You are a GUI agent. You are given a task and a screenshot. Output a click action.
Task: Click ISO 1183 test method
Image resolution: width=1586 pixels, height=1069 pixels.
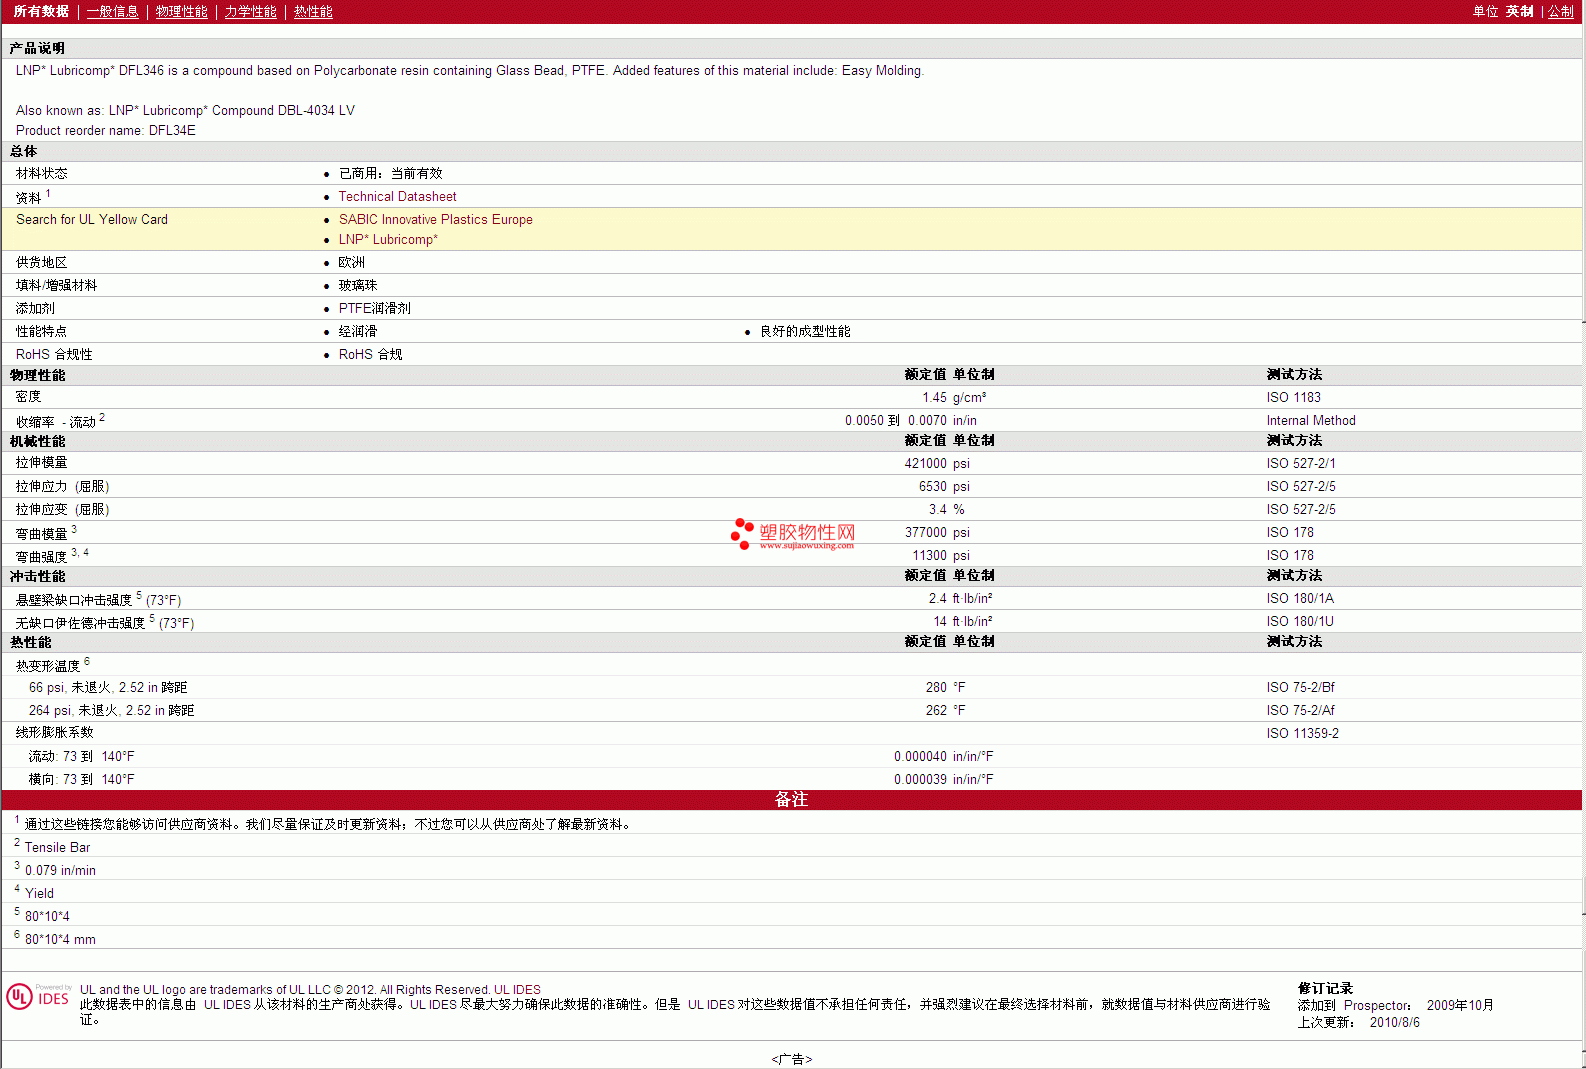pyautogui.click(x=1293, y=398)
